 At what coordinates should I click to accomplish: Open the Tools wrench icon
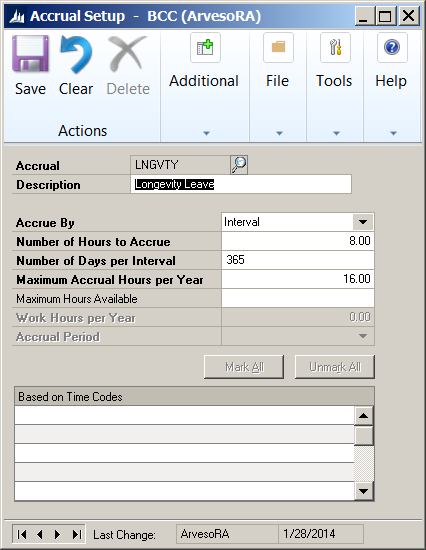(x=335, y=48)
